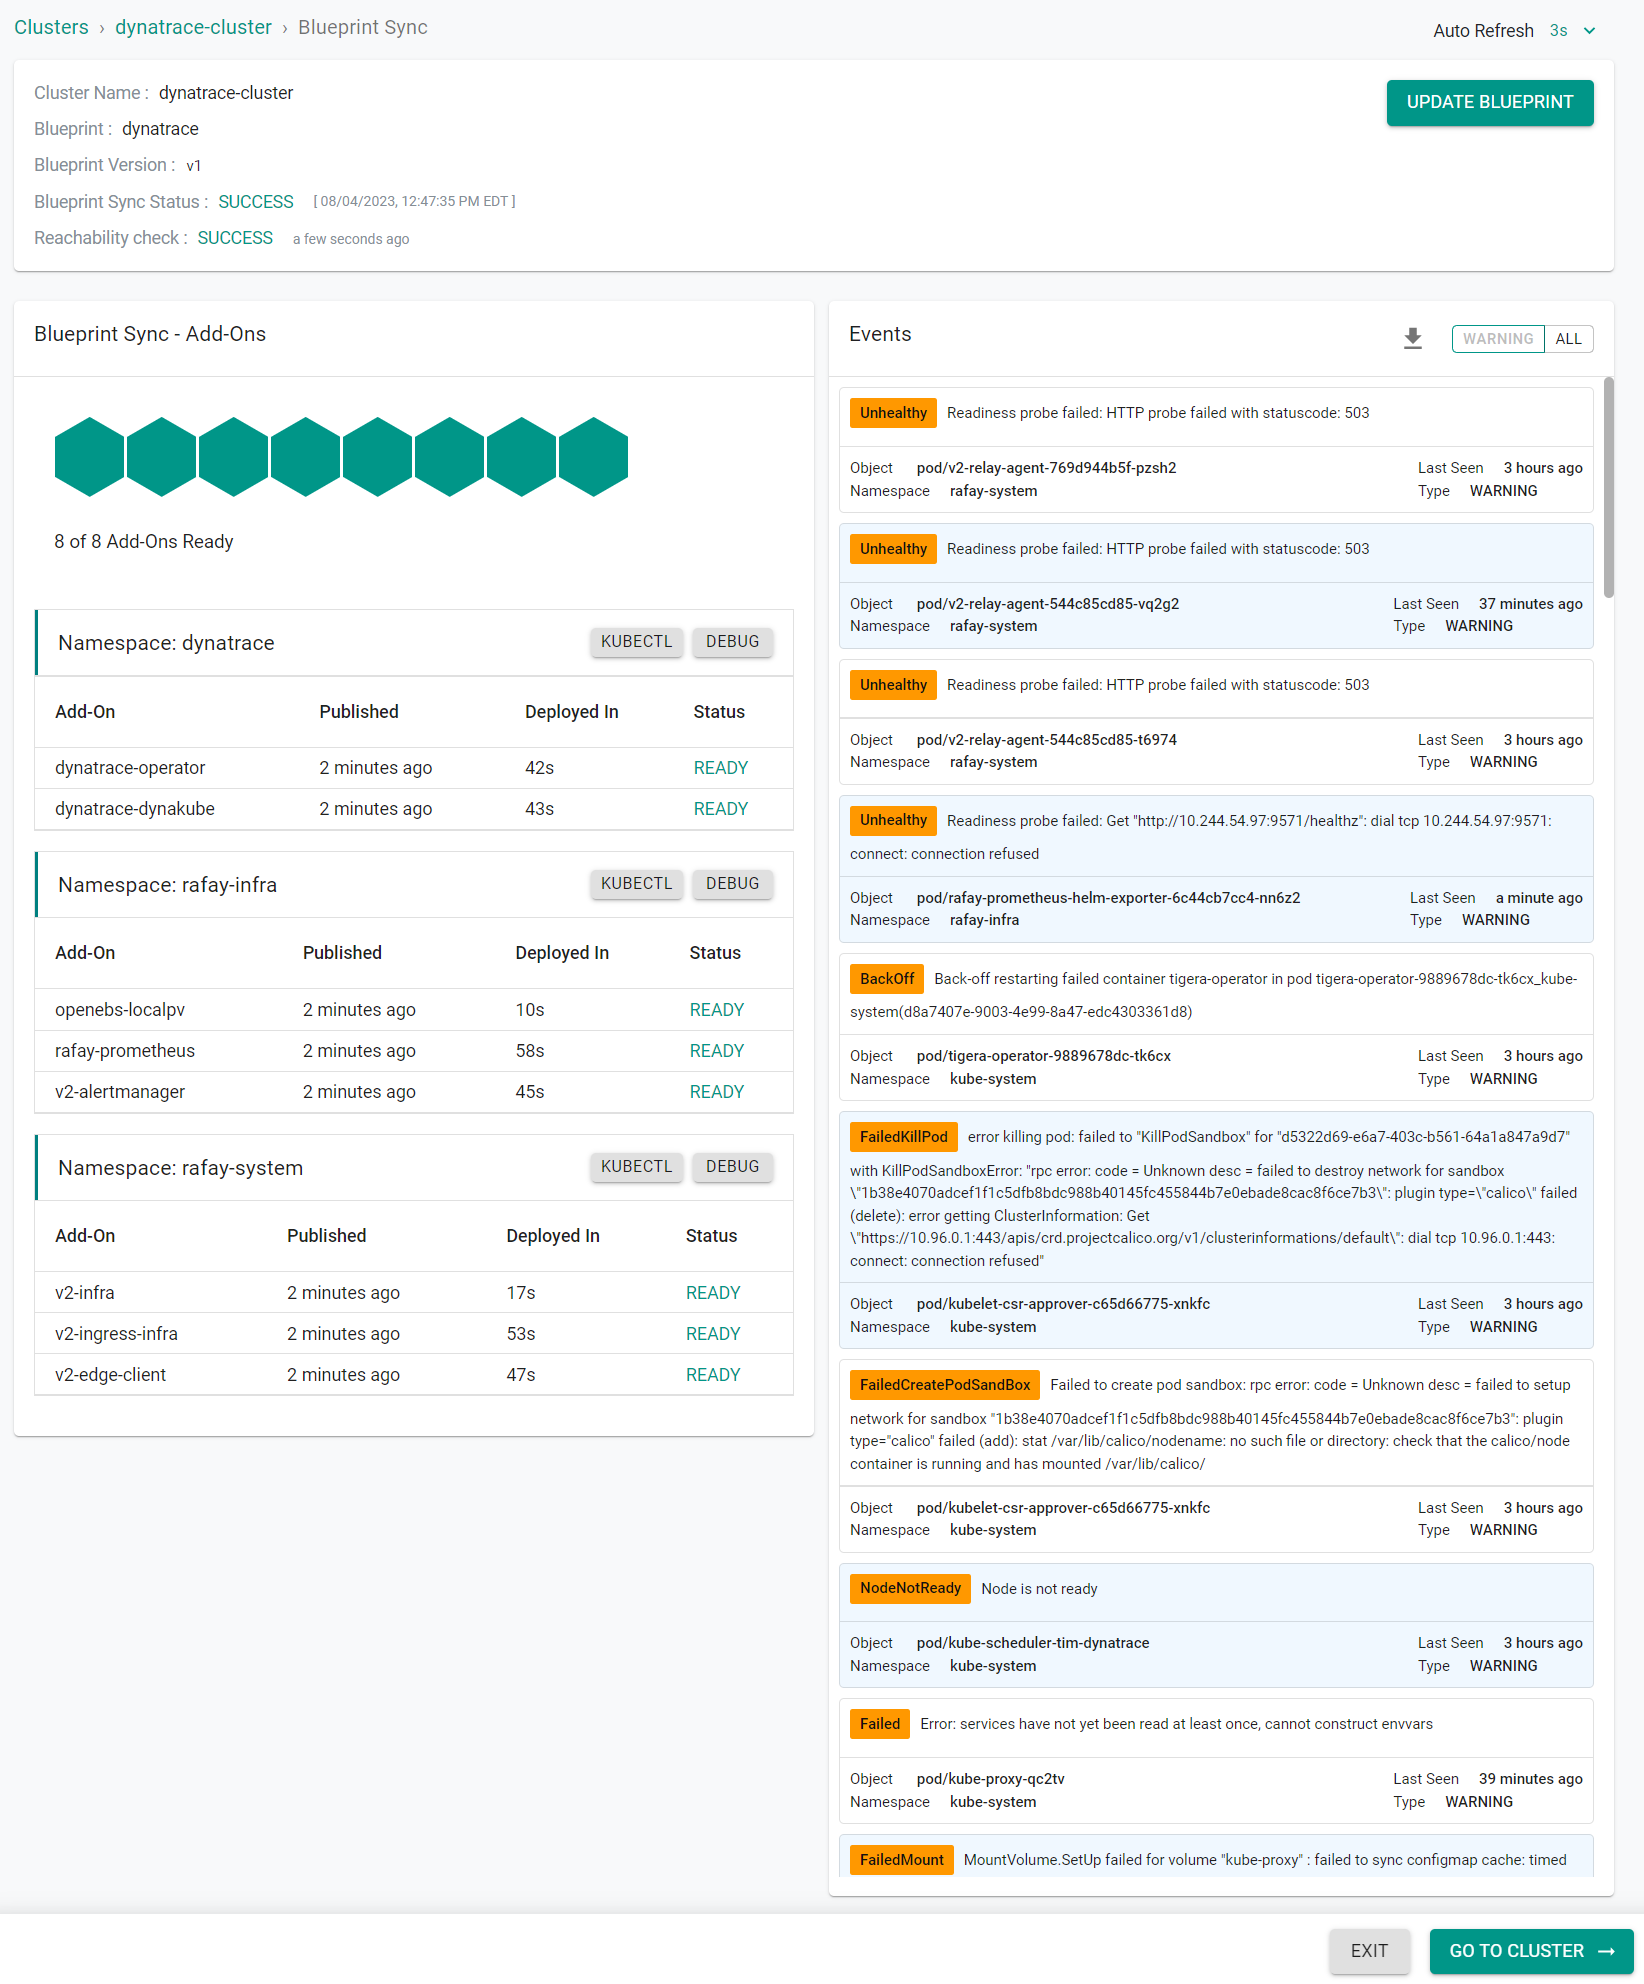Open DEBUG for rafay-infra namespace

pos(732,884)
